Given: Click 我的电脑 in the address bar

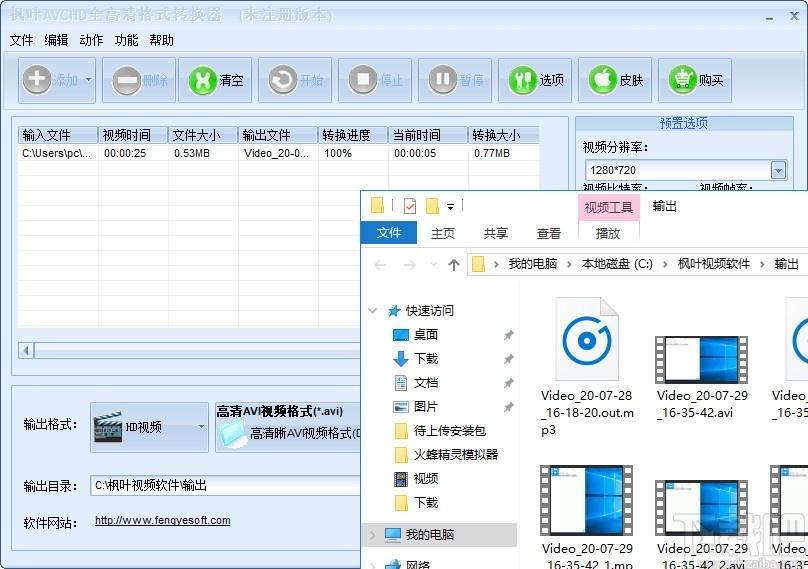Looking at the screenshot, I should 533,264.
